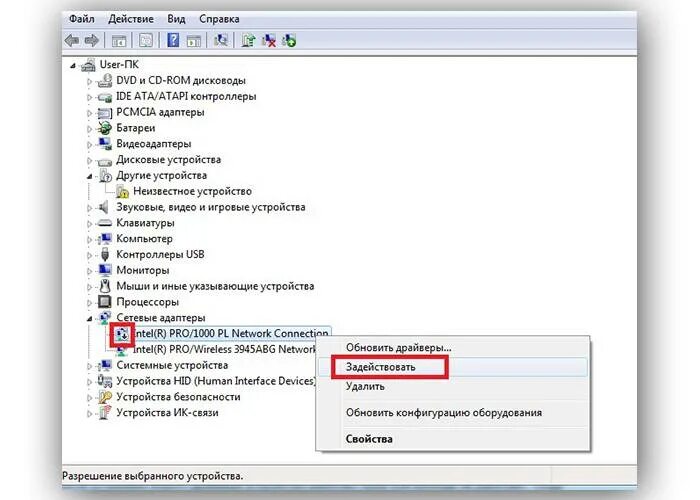Image resolution: width=700 pixels, height=500 pixels.
Task: Select the Процессоры tree row
Action: tap(147, 302)
